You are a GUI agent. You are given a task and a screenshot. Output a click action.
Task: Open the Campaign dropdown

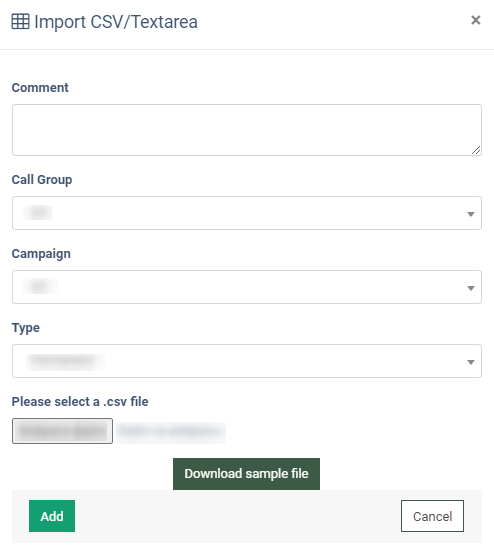tap(247, 287)
